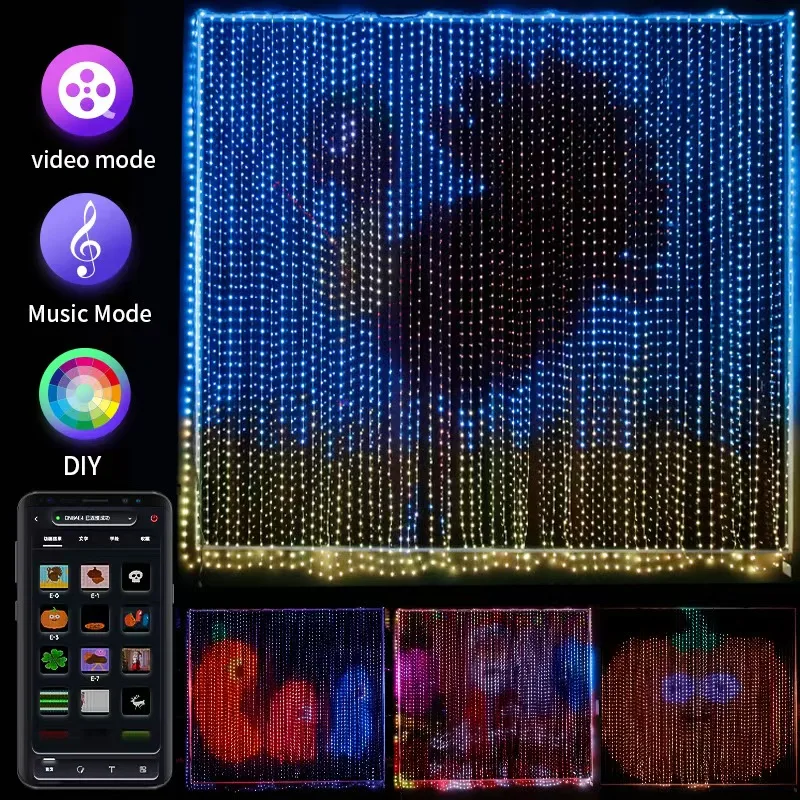Select the pie effect thumbnail

pos(95,619)
